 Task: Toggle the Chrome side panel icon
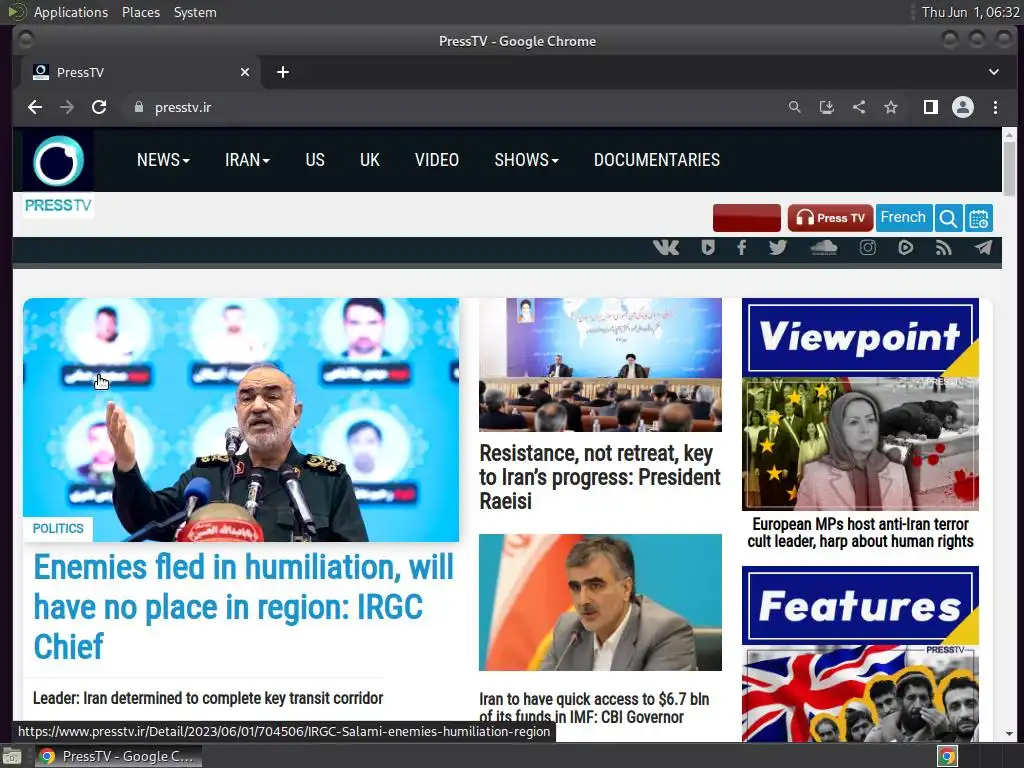[931, 107]
